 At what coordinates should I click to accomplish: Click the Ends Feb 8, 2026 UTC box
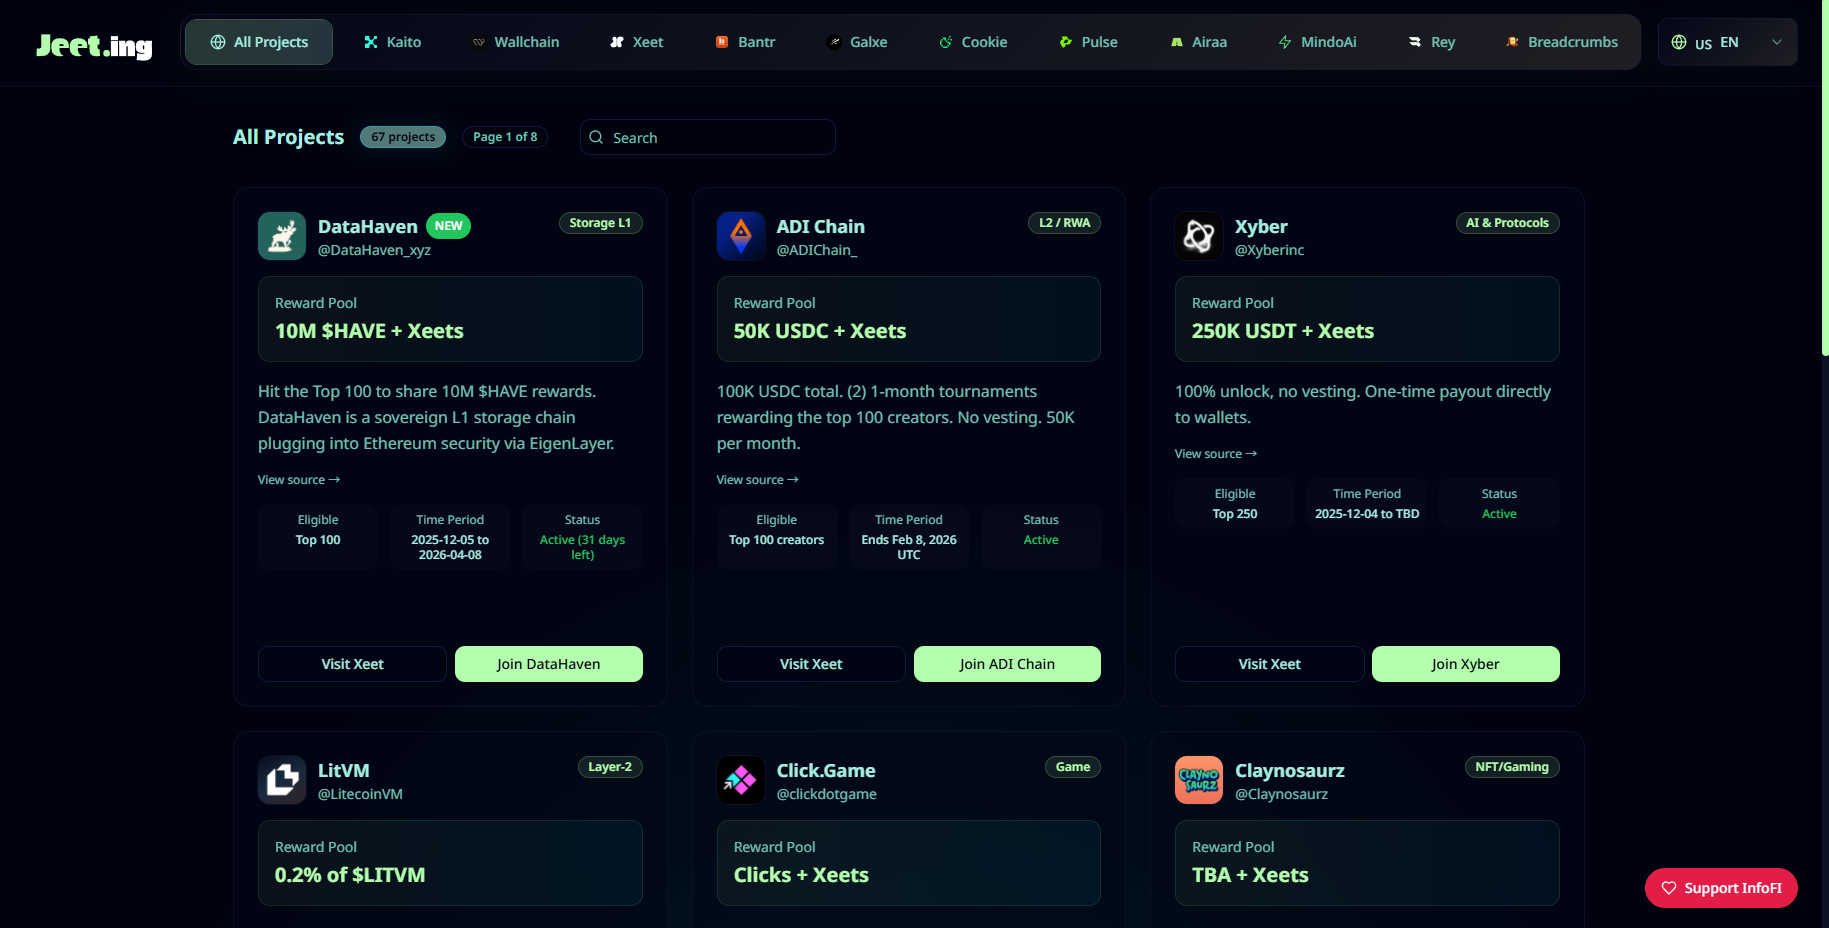(x=909, y=537)
